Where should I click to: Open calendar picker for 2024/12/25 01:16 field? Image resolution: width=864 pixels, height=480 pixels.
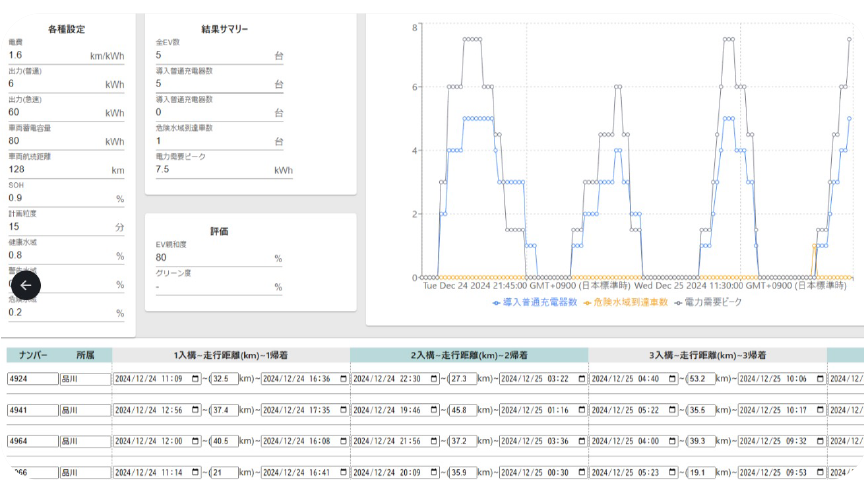coord(582,410)
